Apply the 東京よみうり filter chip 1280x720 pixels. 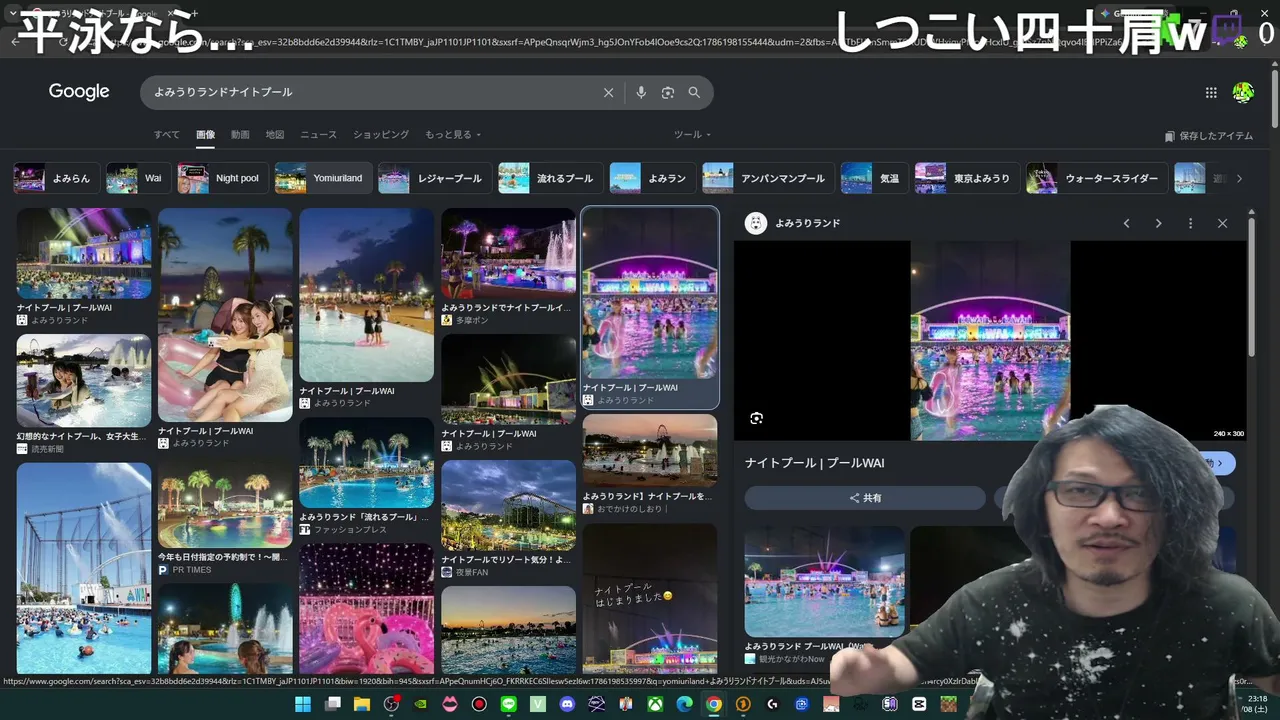point(967,179)
